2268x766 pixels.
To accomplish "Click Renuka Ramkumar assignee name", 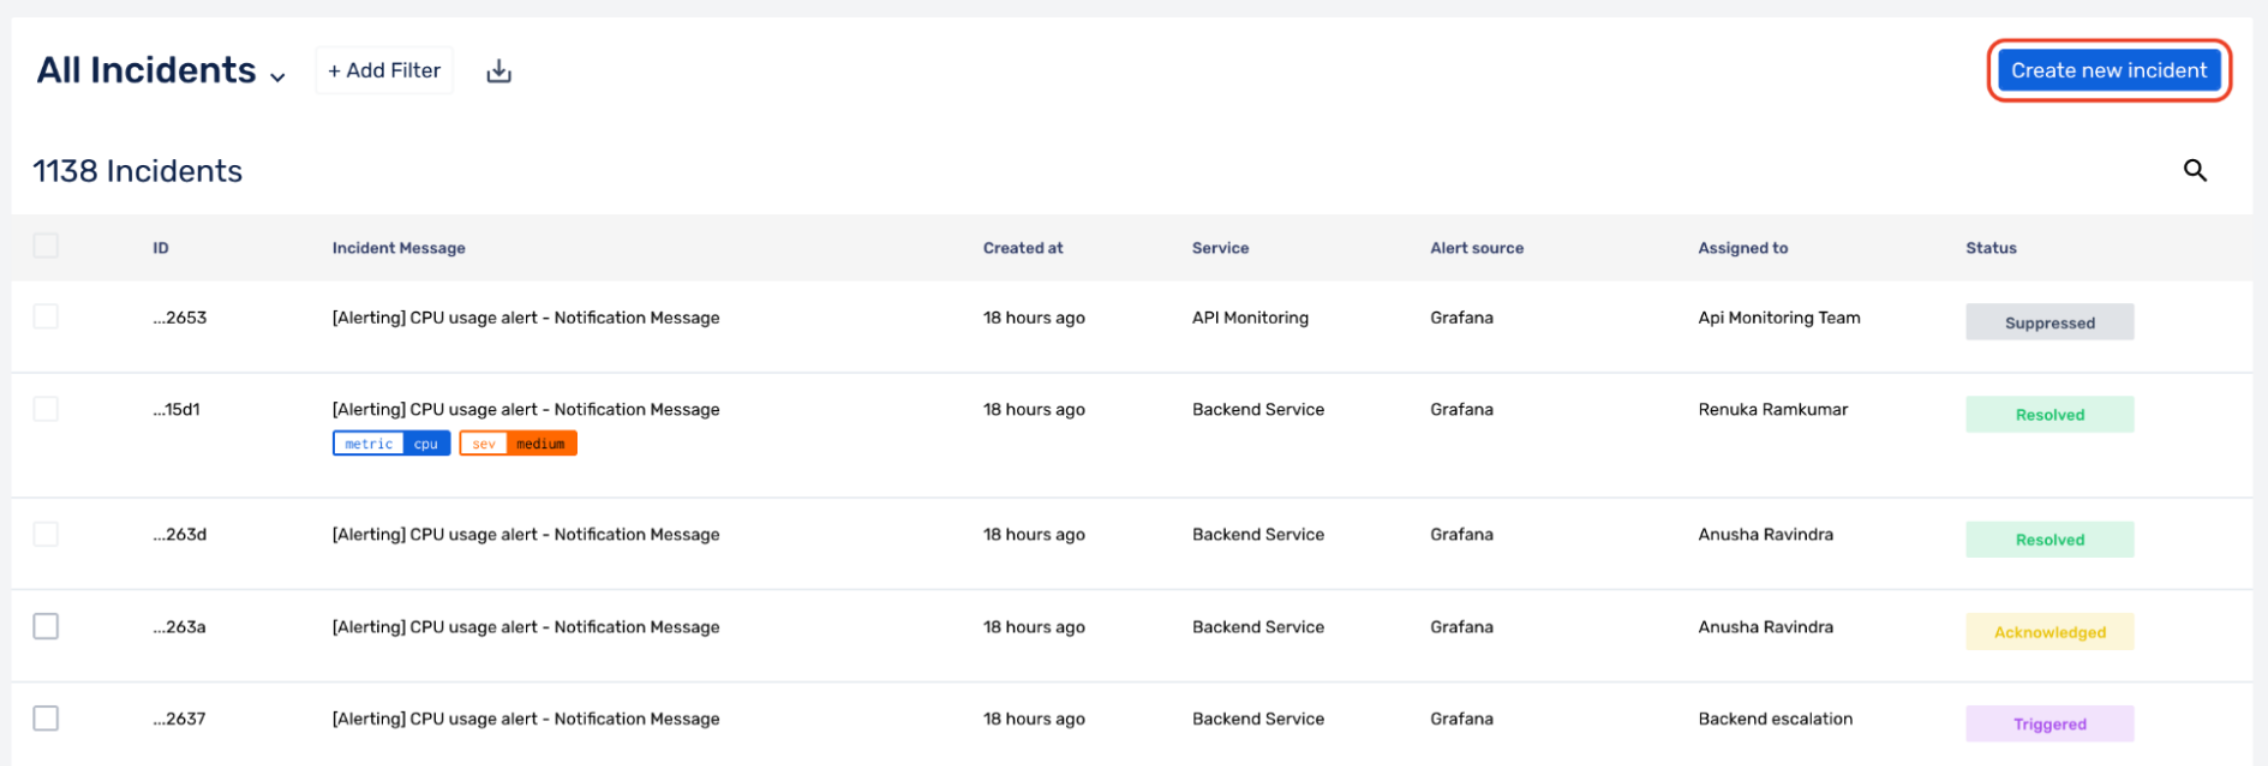I will (x=1773, y=410).
